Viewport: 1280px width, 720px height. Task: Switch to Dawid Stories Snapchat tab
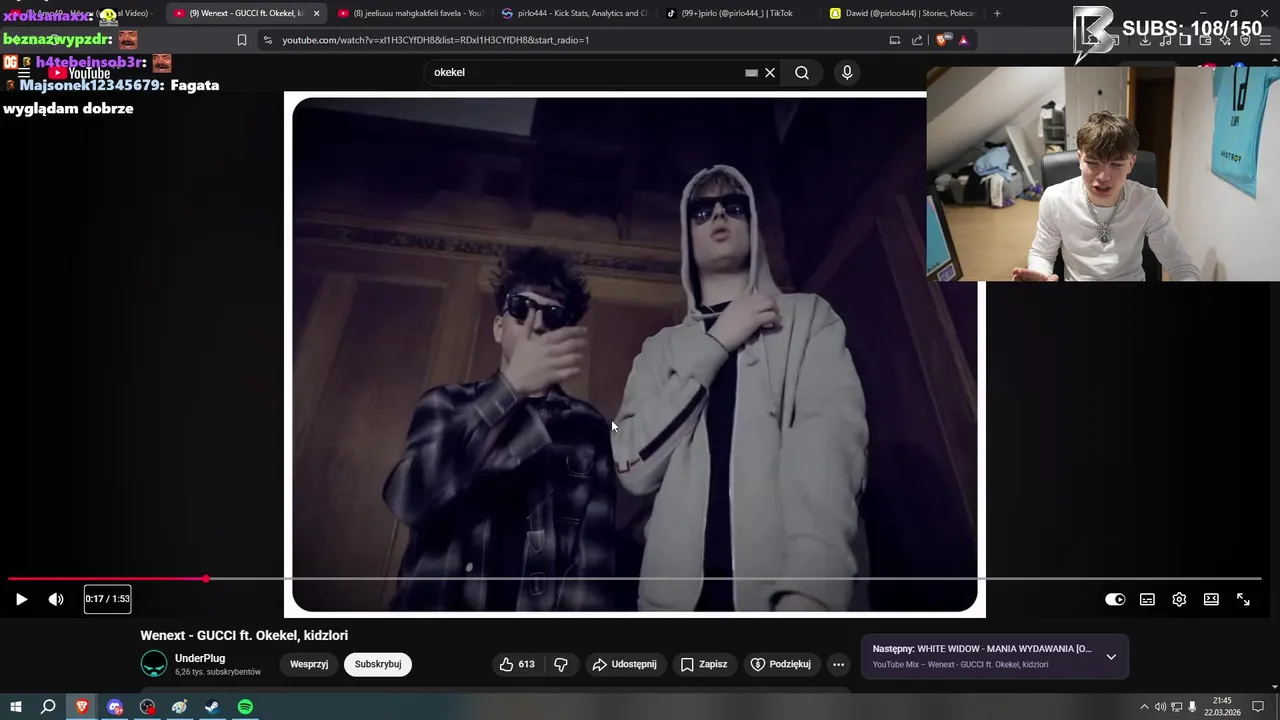(902, 13)
